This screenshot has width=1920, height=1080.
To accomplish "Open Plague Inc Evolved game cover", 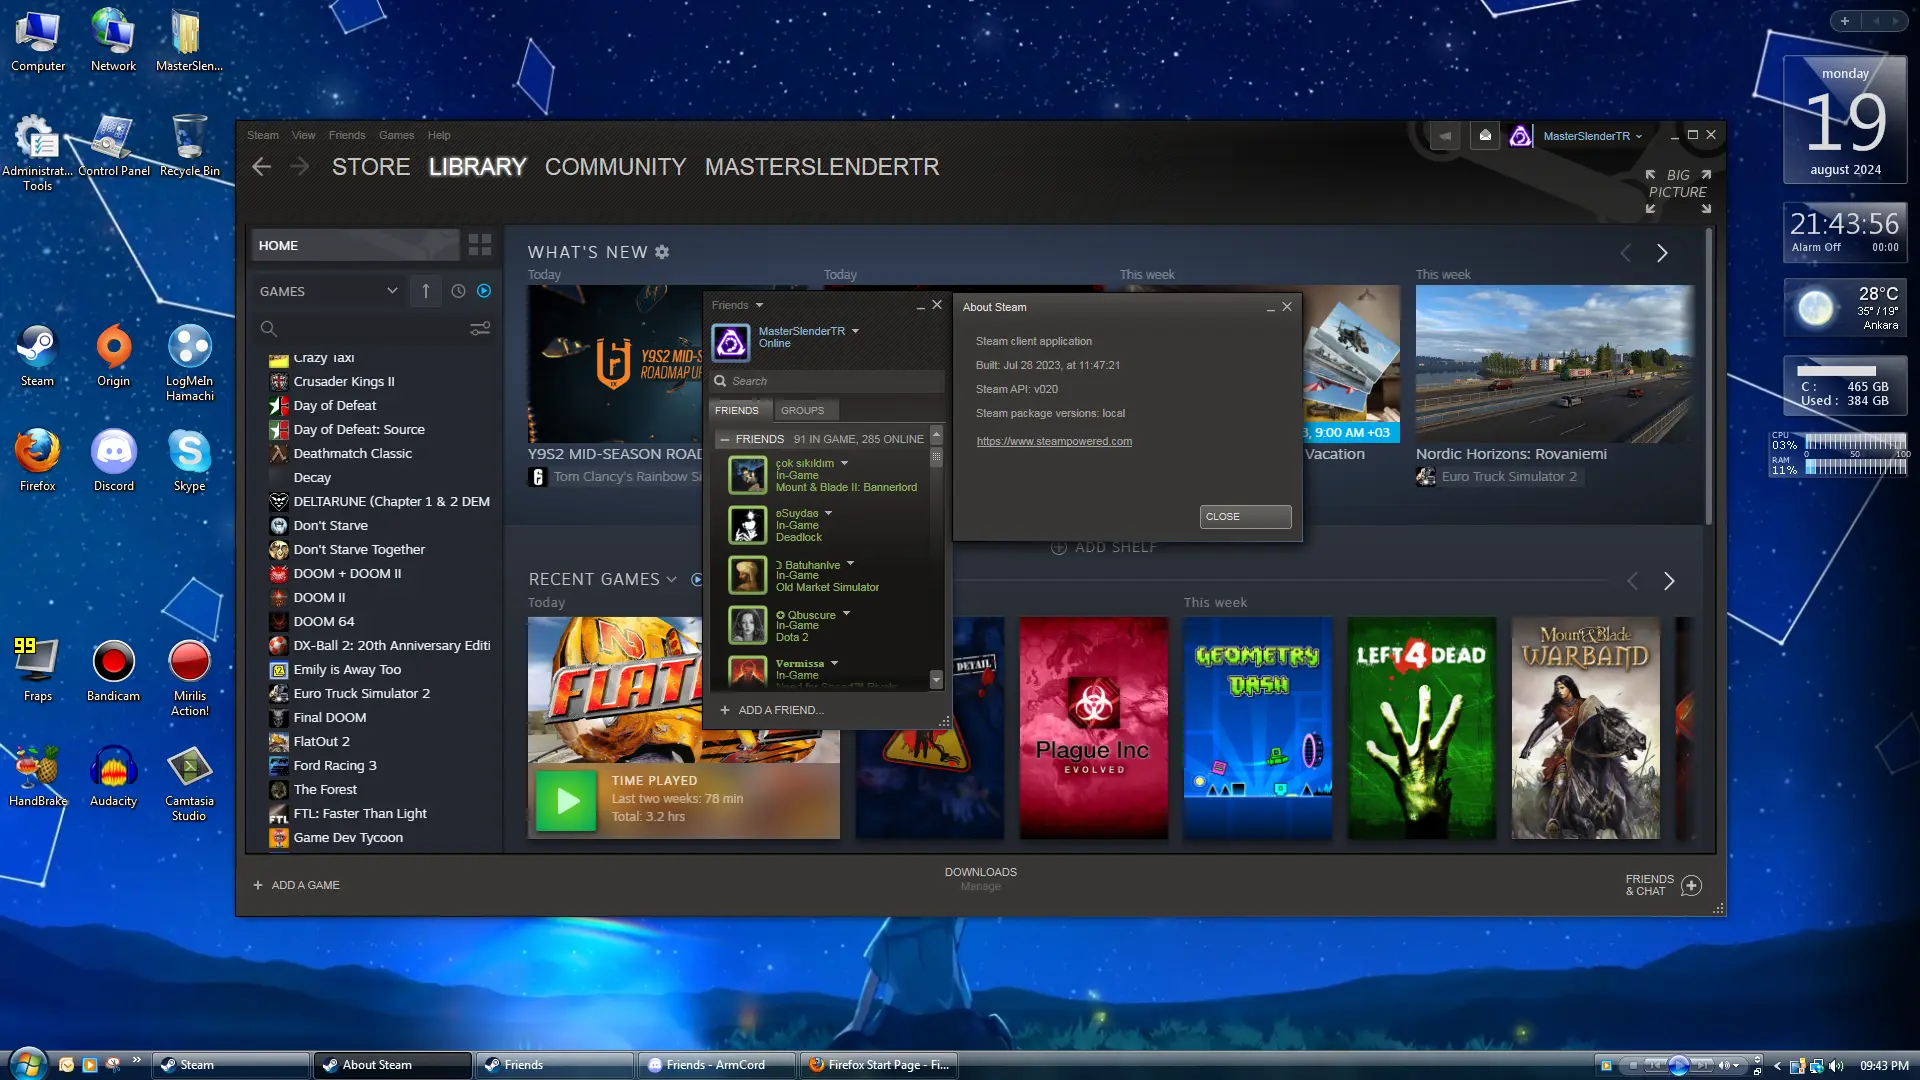I will point(1093,727).
